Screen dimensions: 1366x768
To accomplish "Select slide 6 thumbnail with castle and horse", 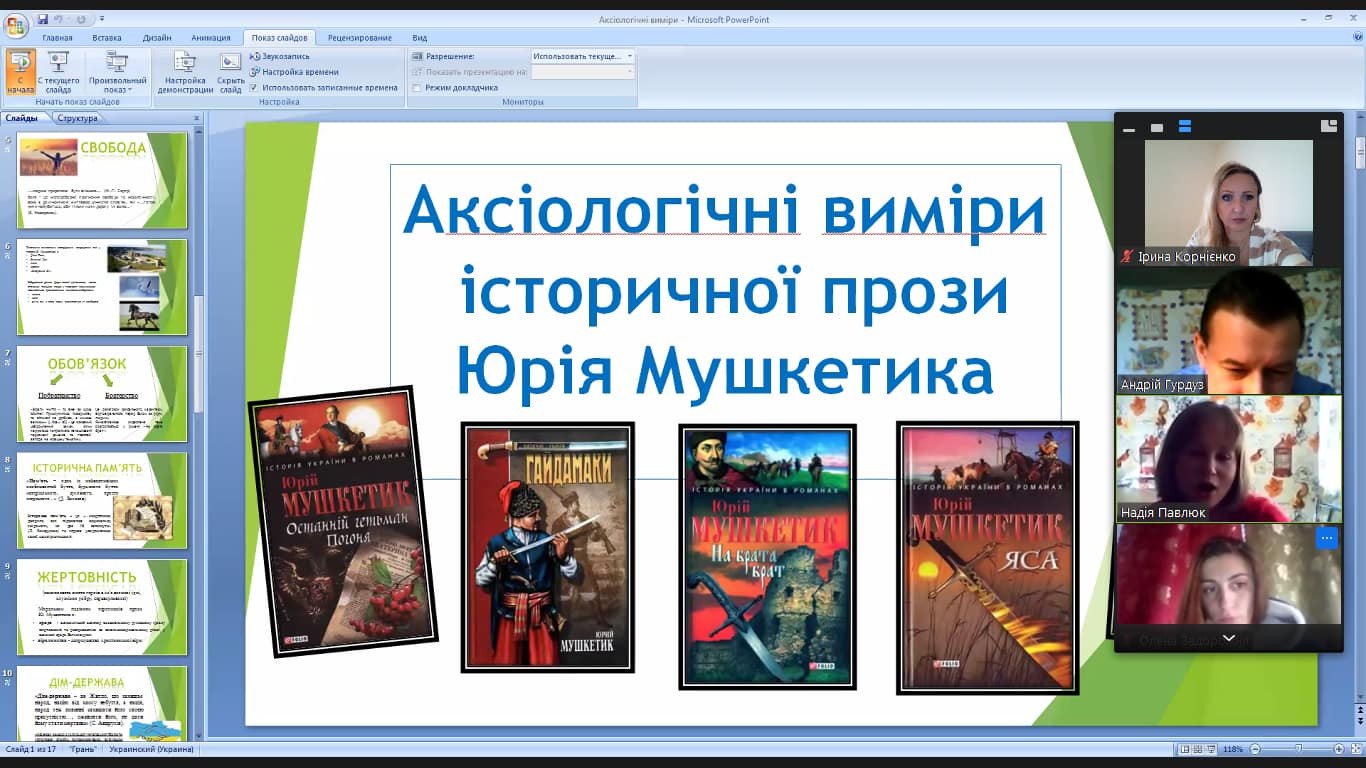I will (x=102, y=287).
